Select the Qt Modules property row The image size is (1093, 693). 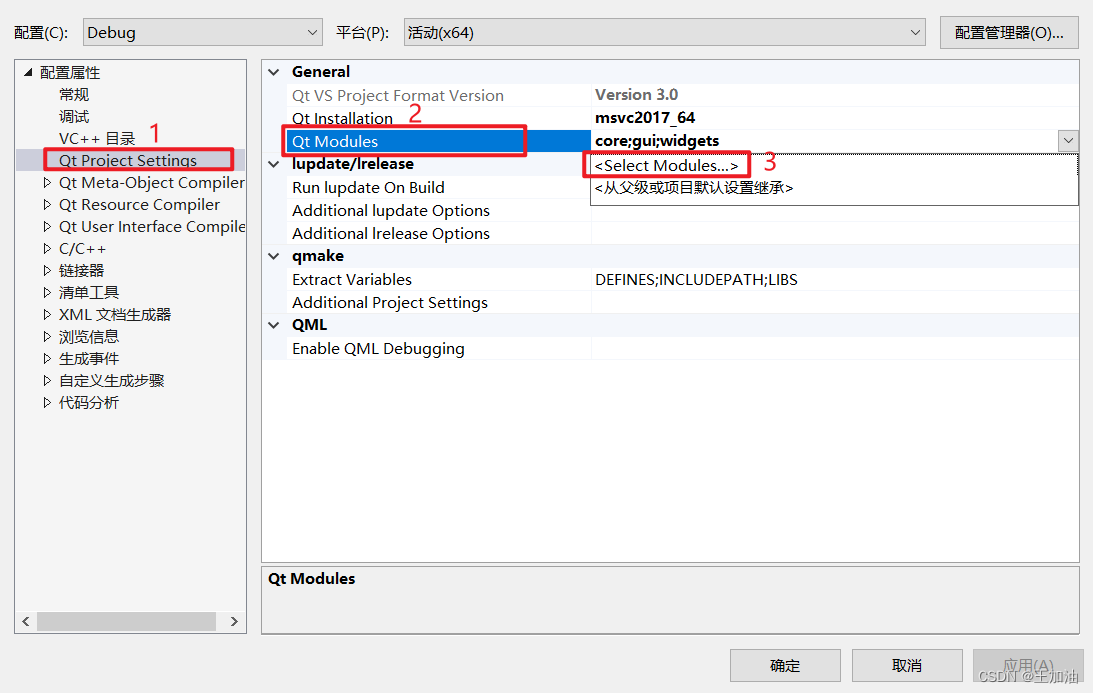439,141
